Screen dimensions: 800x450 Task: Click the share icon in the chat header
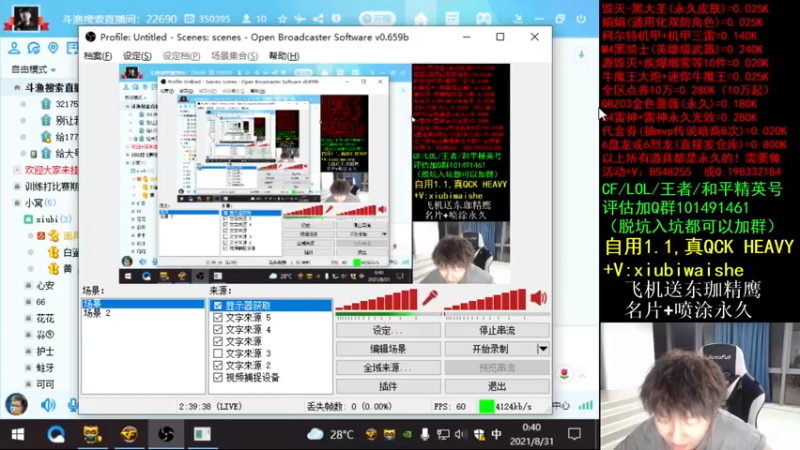pyautogui.click(x=318, y=19)
